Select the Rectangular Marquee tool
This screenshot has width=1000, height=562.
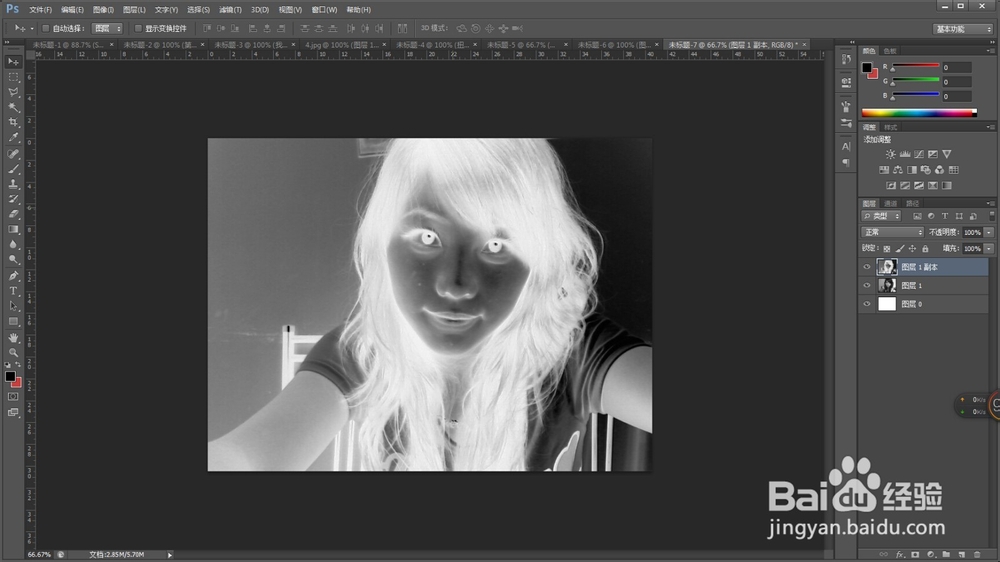point(13,77)
